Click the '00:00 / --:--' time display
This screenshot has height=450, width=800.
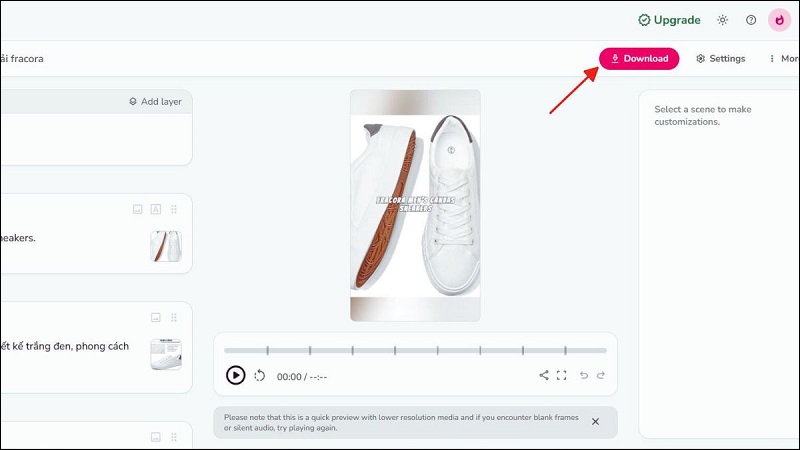pyautogui.click(x=302, y=377)
